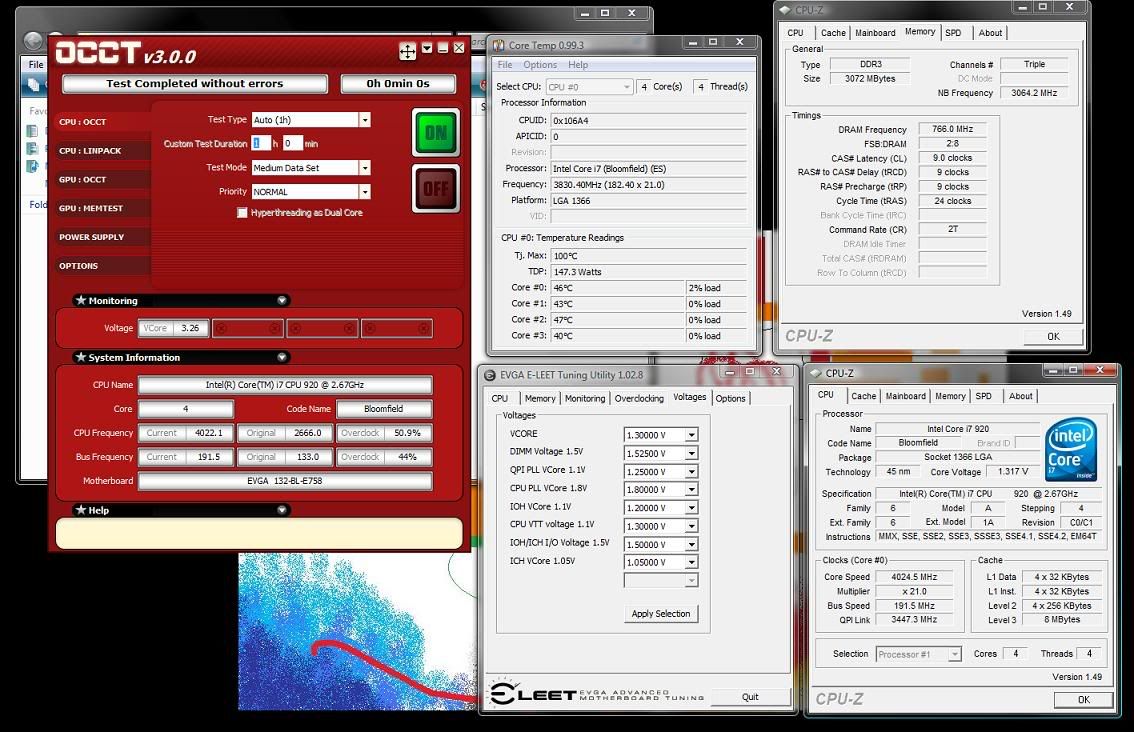Open the File menu in Core Temp
Image resolution: width=1134 pixels, height=732 pixels.
click(505, 64)
